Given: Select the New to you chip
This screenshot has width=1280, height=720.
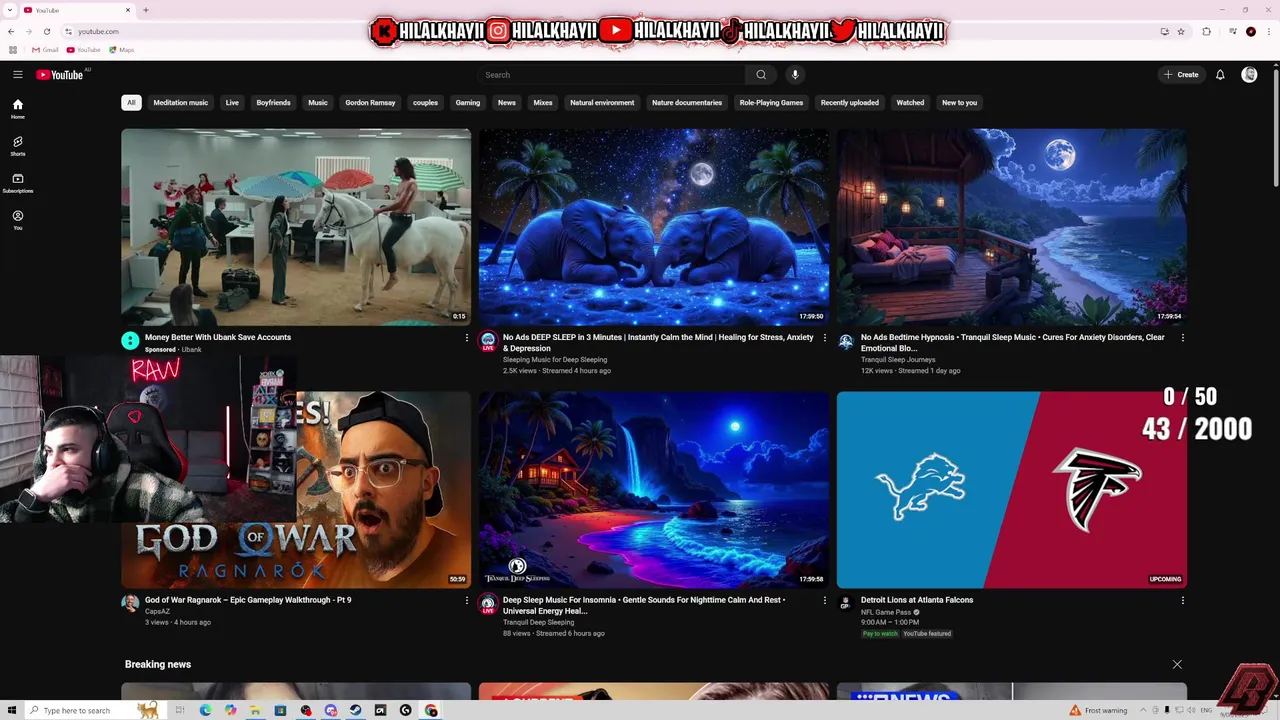Looking at the screenshot, I should pyautogui.click(x=959, y=102).
